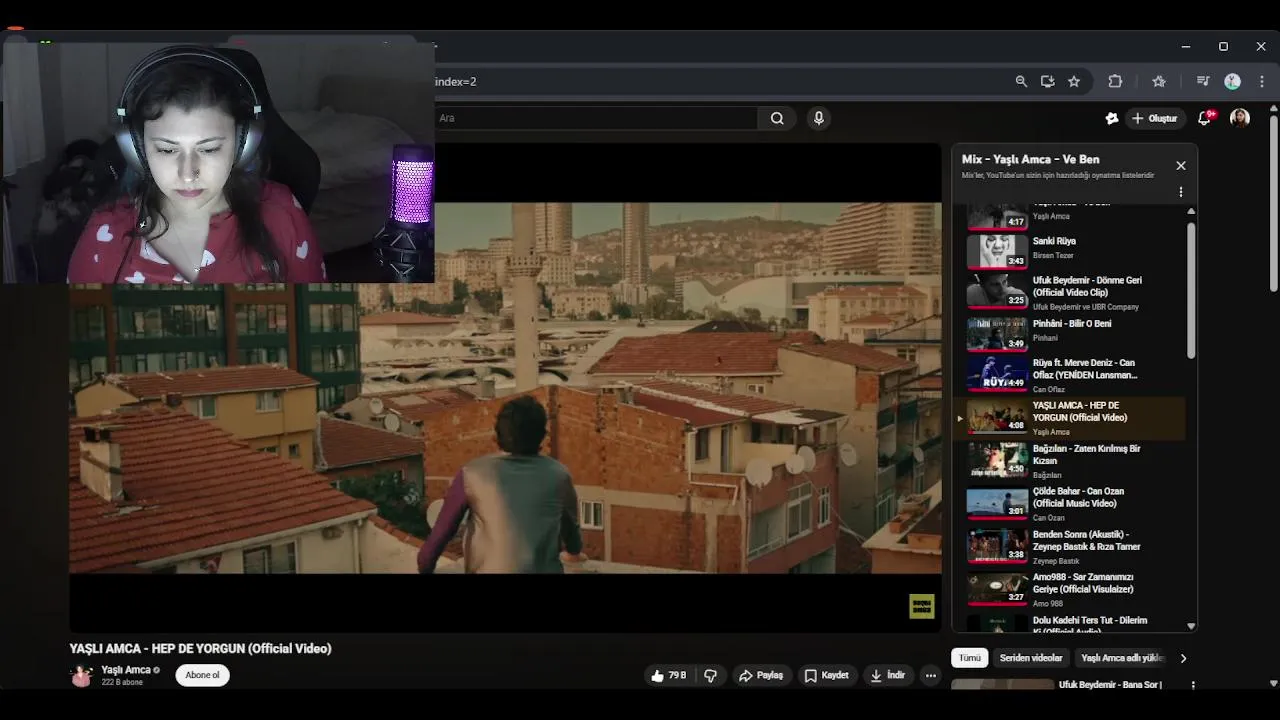Open Chrome three-dot menu
This screenshot has height=720, width=1280.
tap(1262, 81)
